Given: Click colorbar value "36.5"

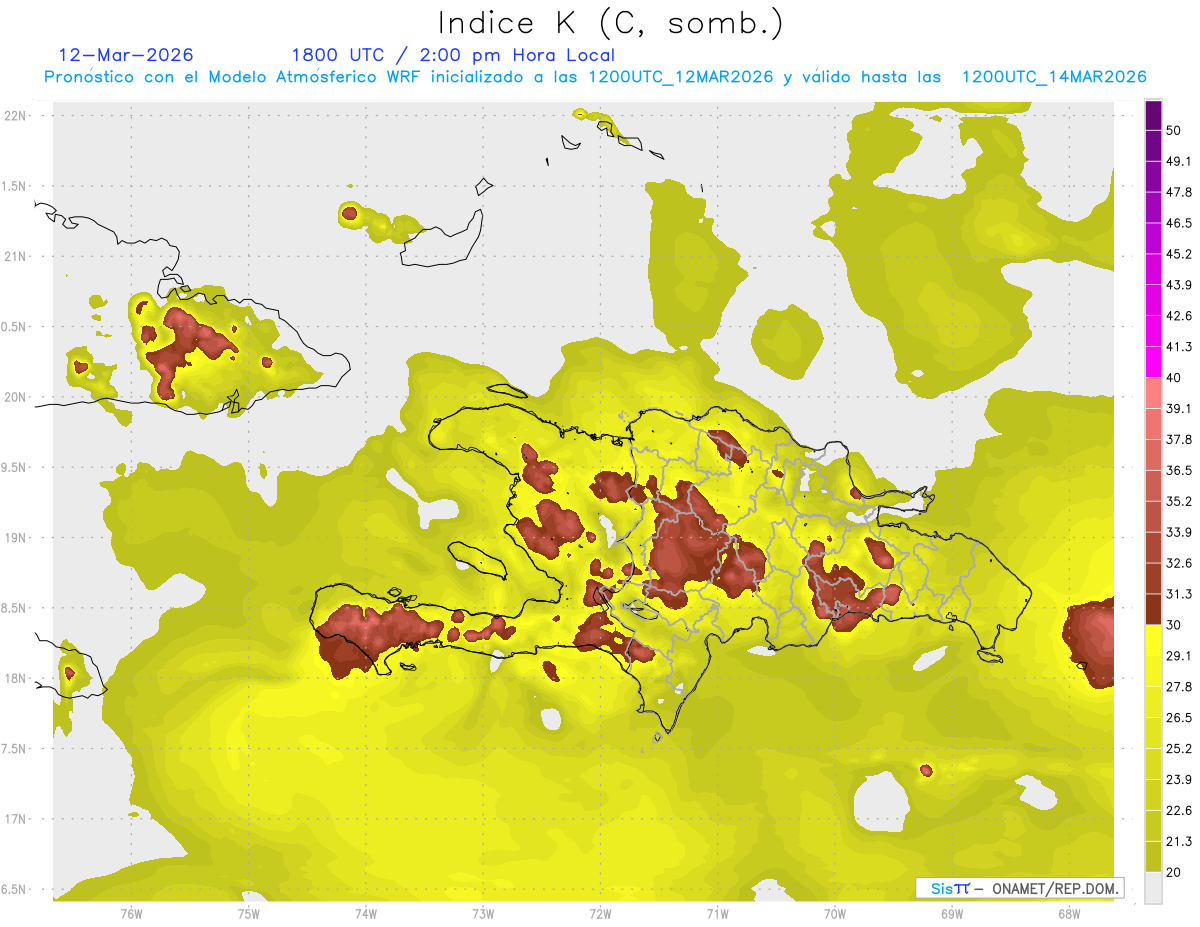Looking at the screenshot, I should pos(1180,470).
